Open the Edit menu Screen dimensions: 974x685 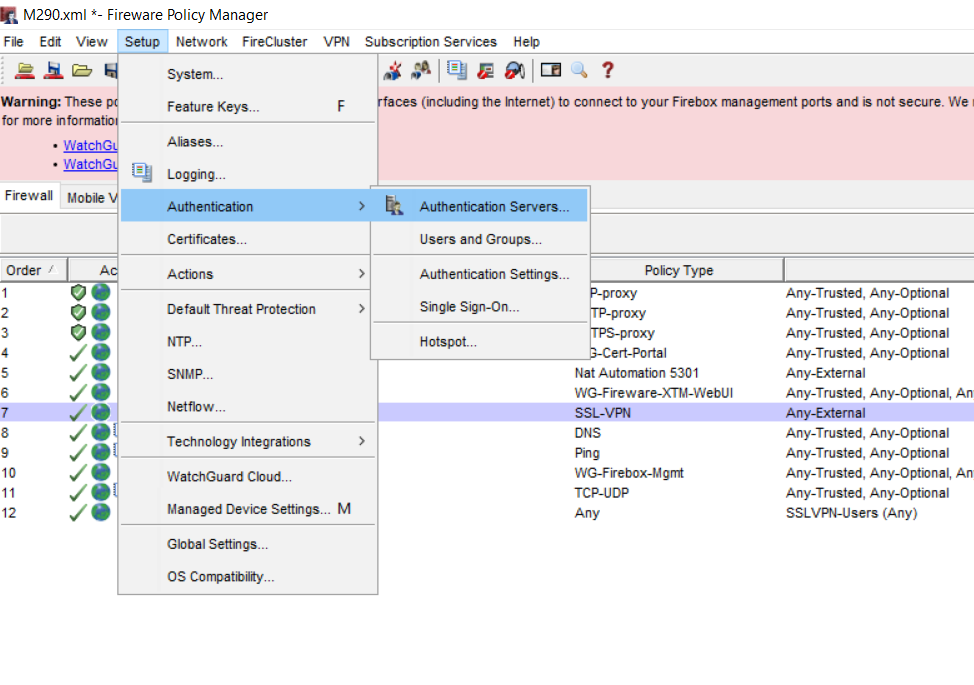pos(50,42)
